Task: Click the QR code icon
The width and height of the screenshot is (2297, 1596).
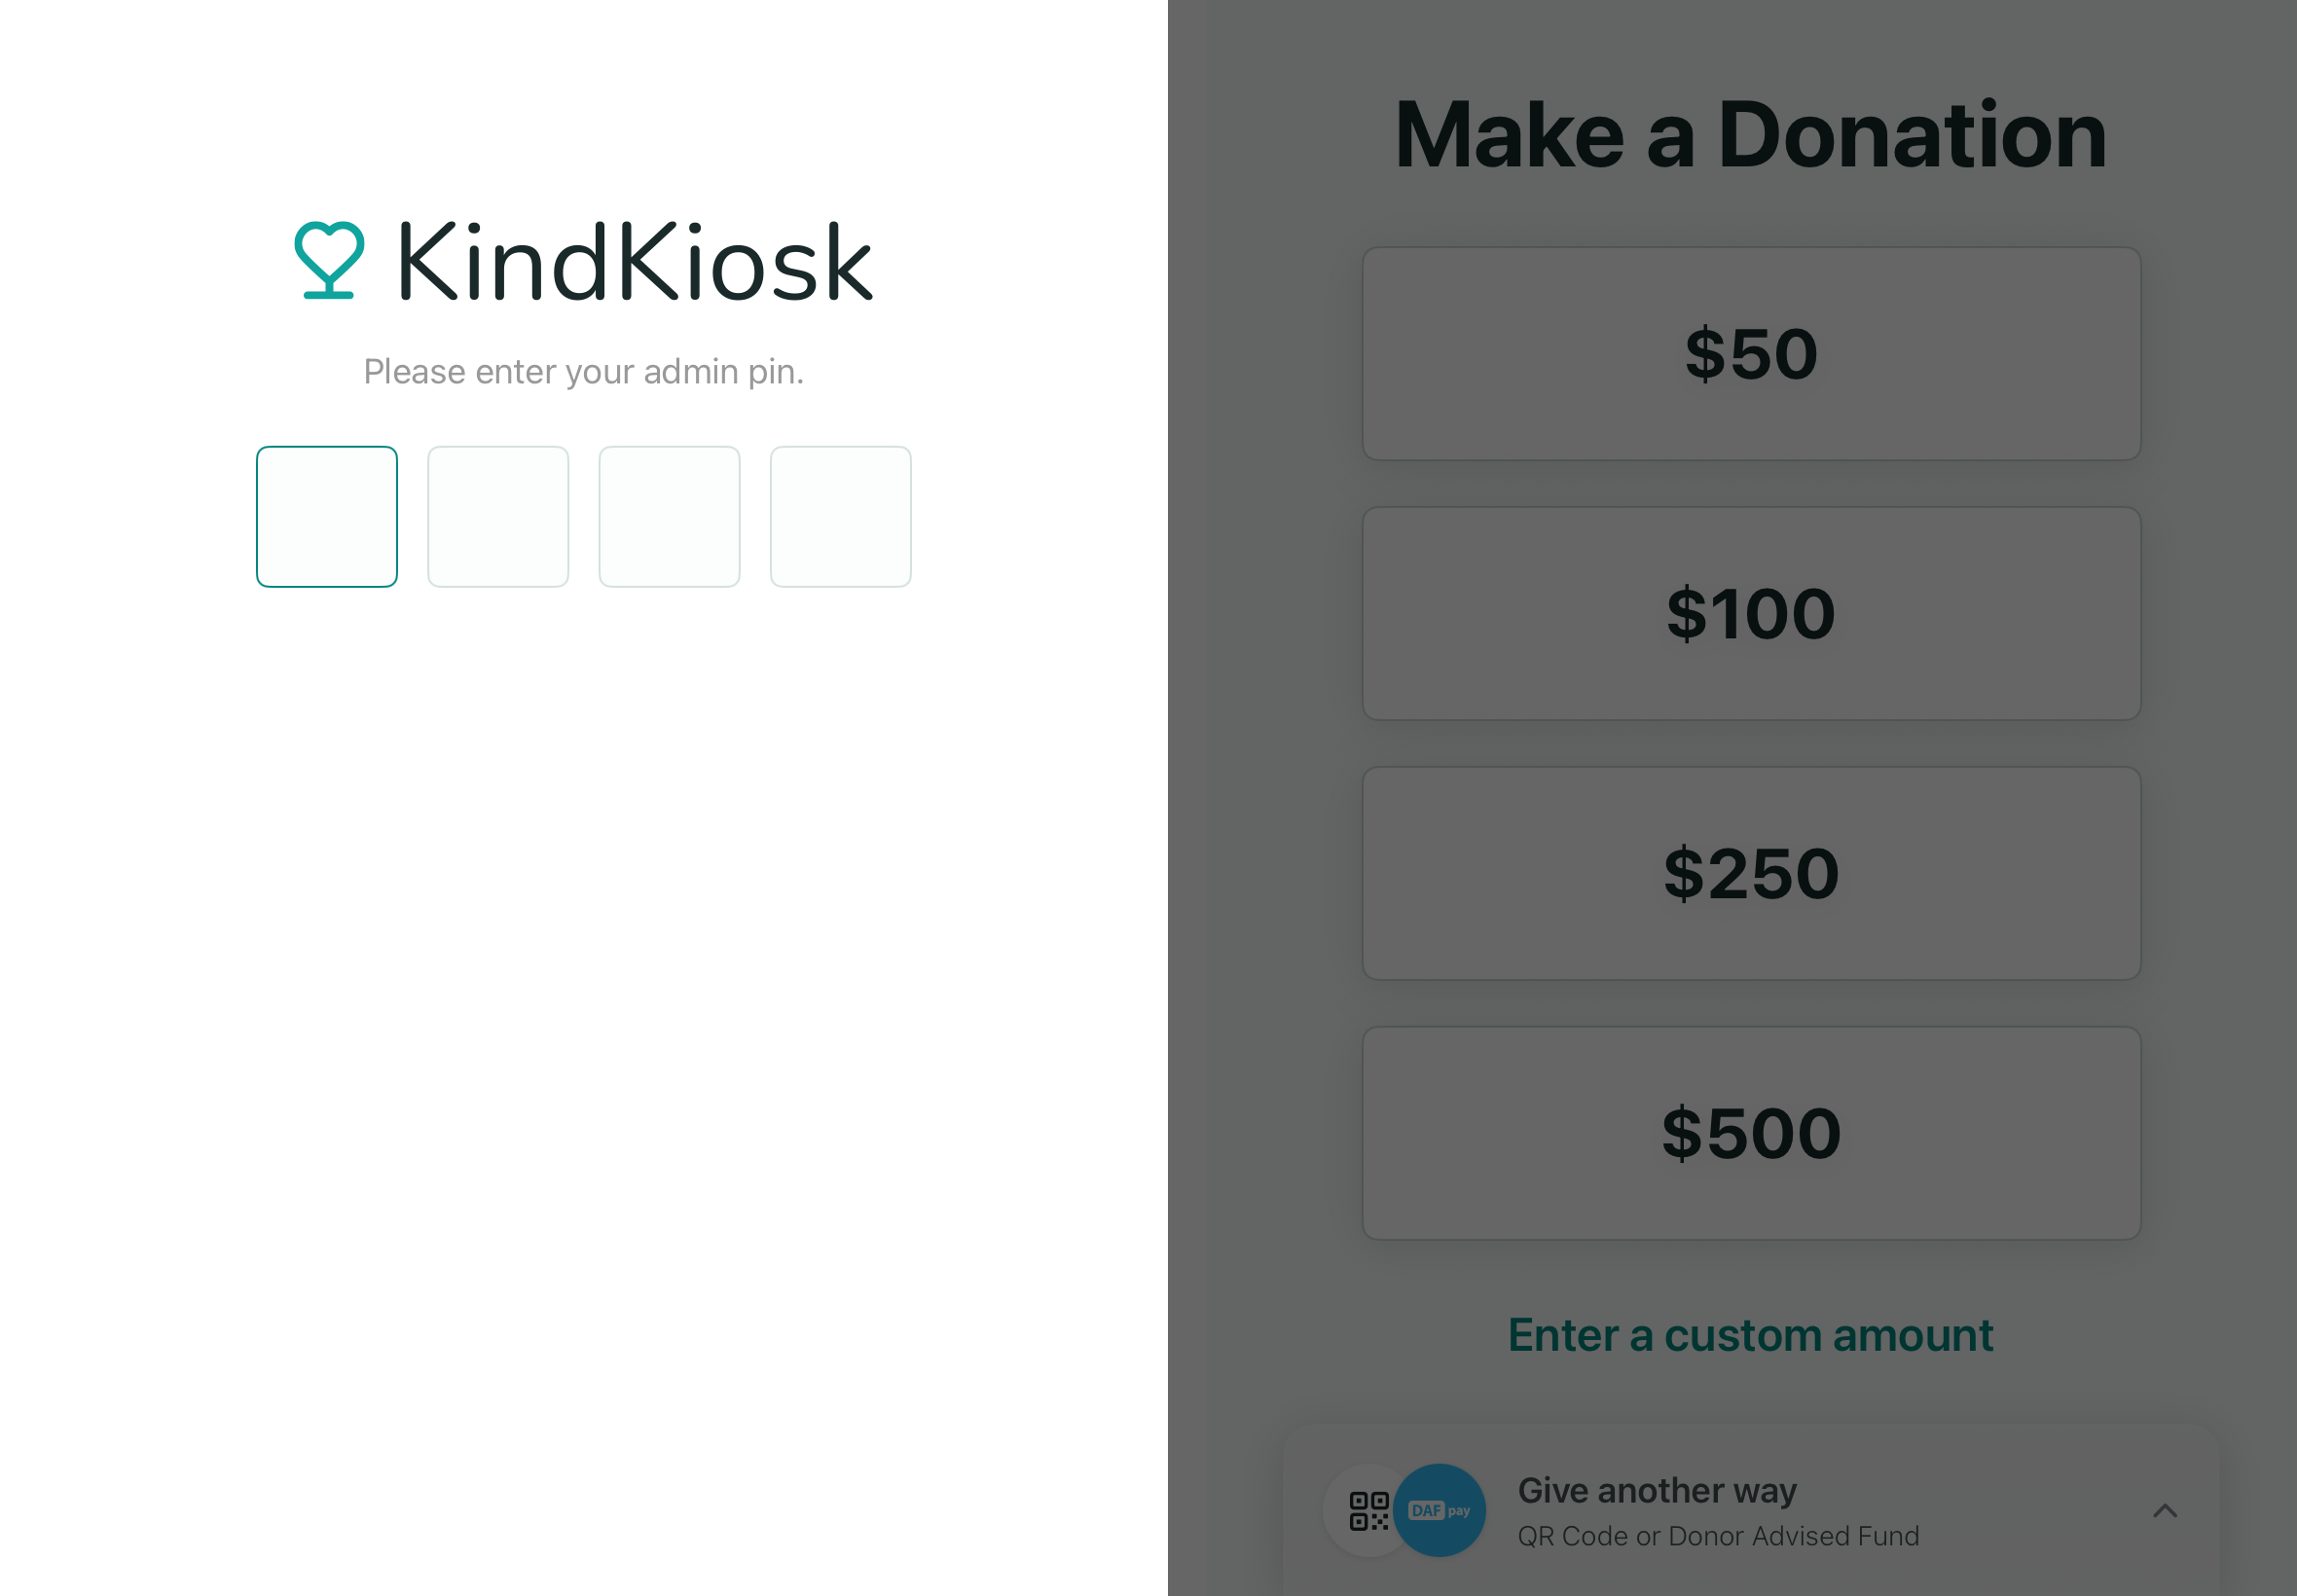Action: pyautogui.click(x=1368, y=1510)
